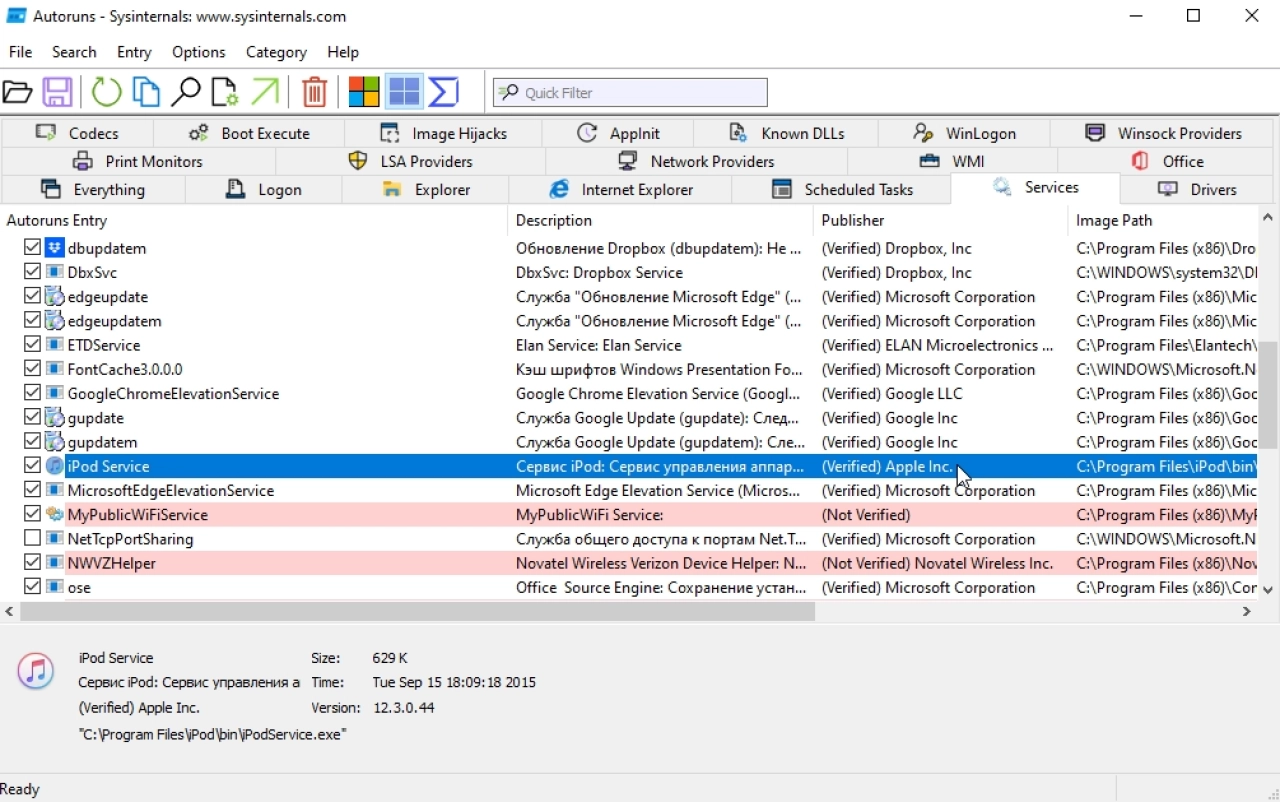The width and height of the screenshot is (1280, 802).
Task: Open the Codecs tab
Action: tap(78, 133)
